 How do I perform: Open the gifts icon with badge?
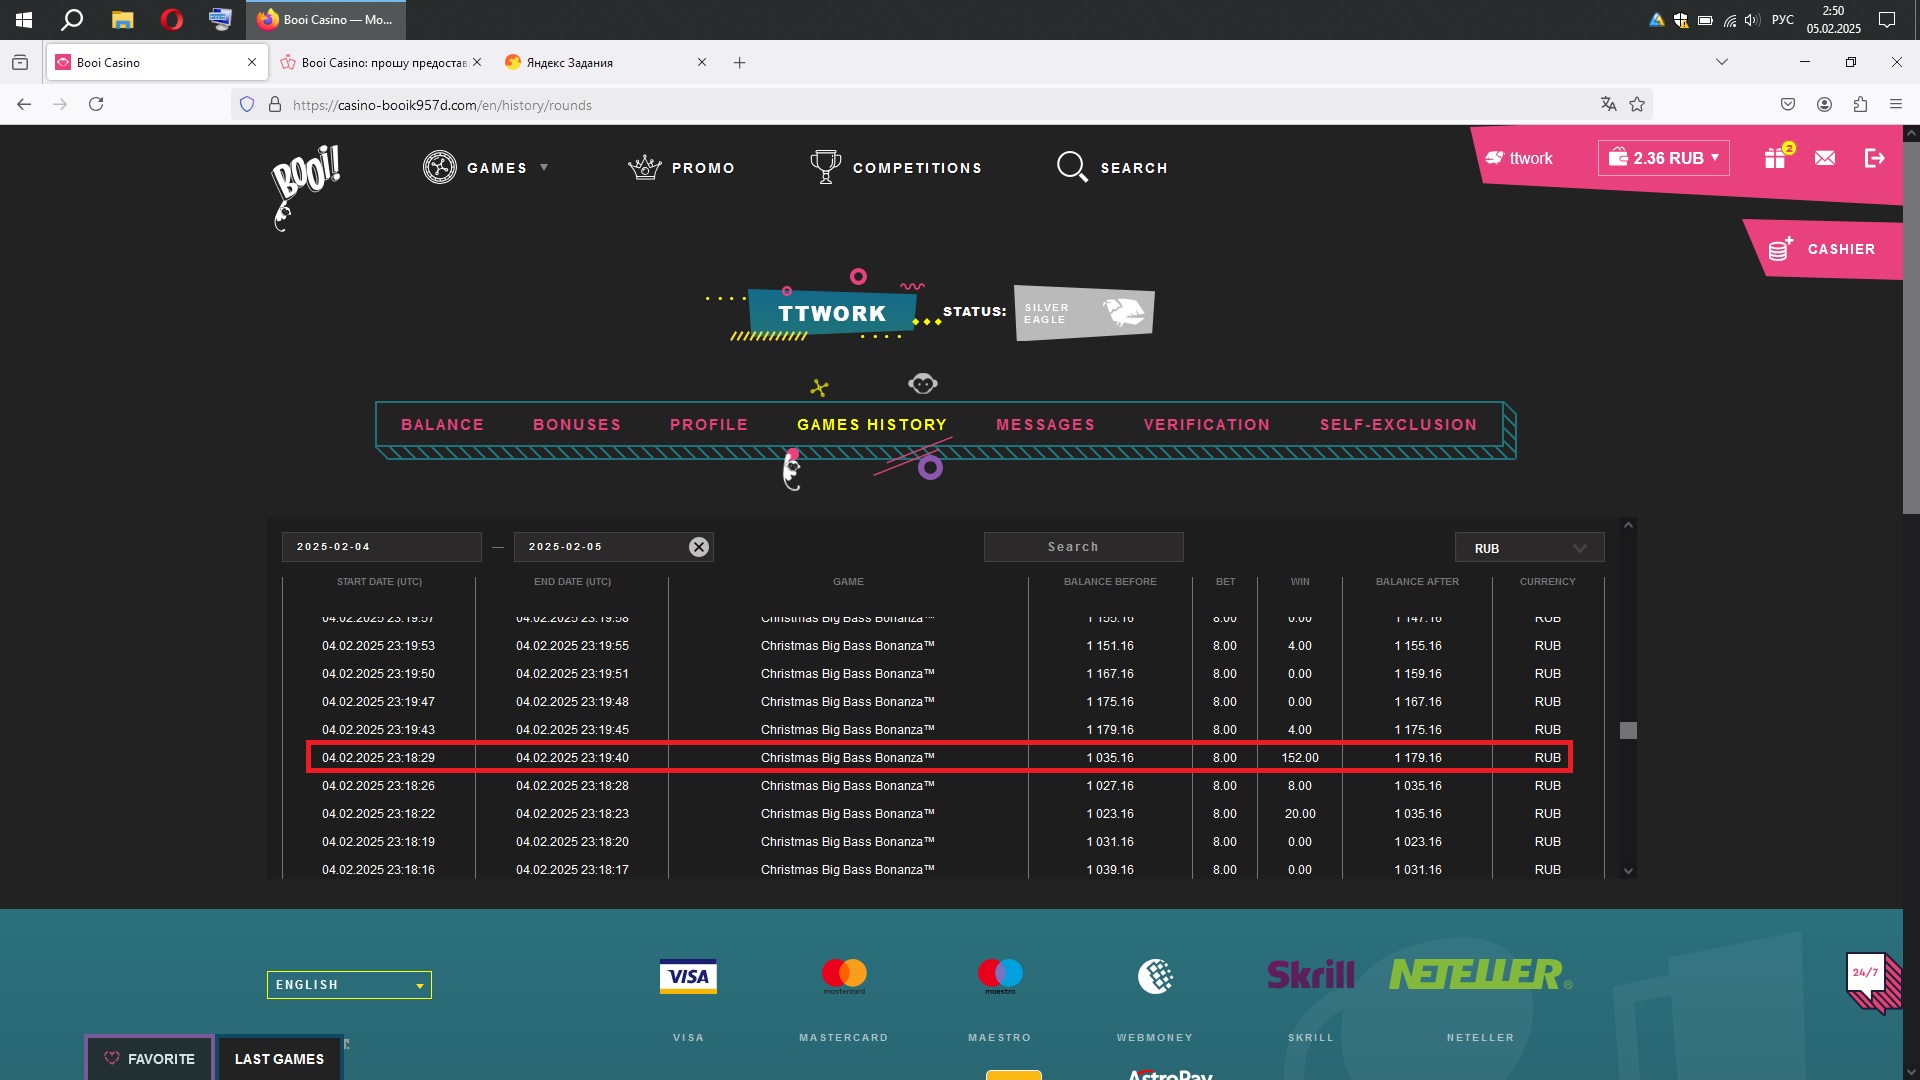[x=1776, y=157]
